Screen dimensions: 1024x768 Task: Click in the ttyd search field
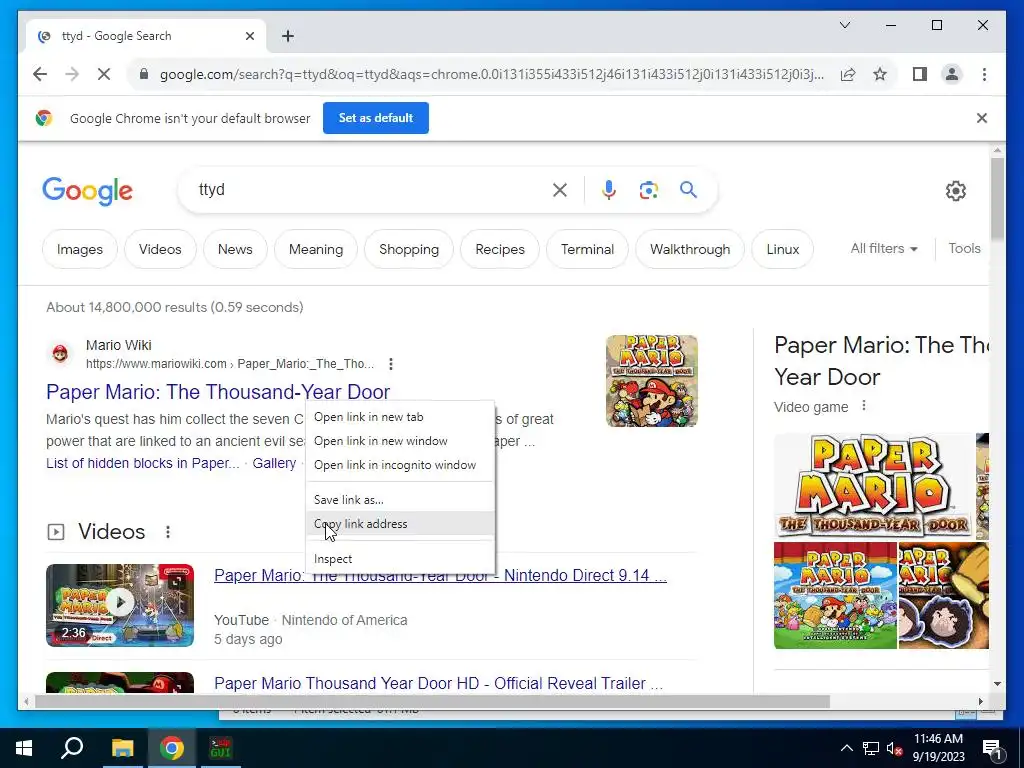pos(366,189)
